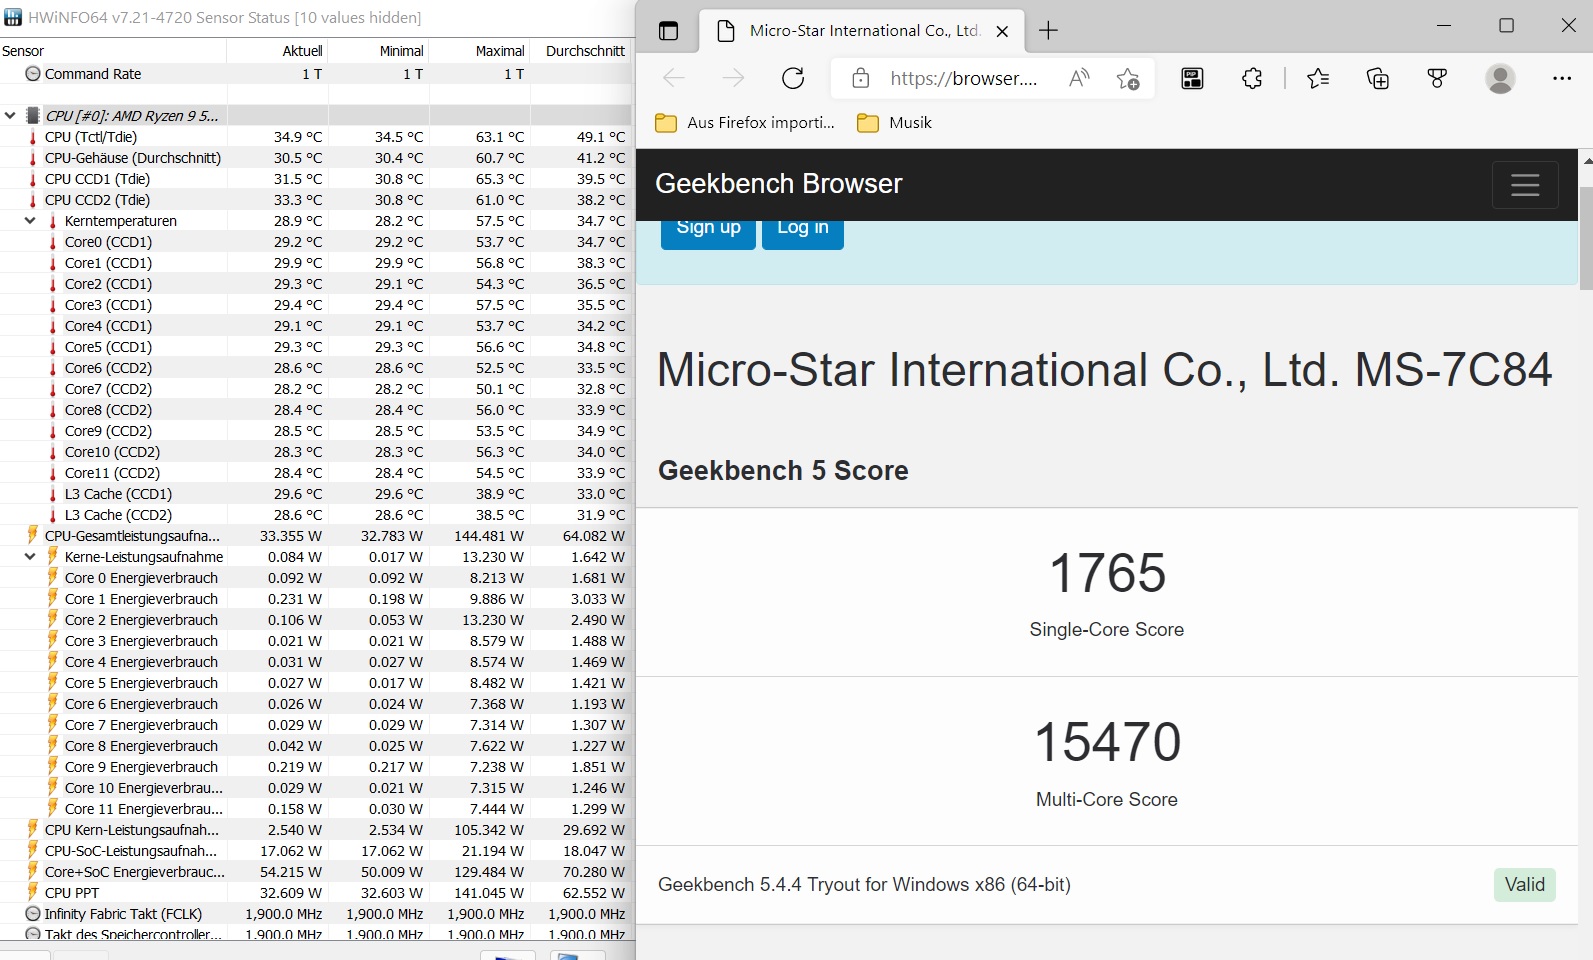Click the Edge tab actions icon
Screen dimensions: 1593x960
[x=668, y=31]
